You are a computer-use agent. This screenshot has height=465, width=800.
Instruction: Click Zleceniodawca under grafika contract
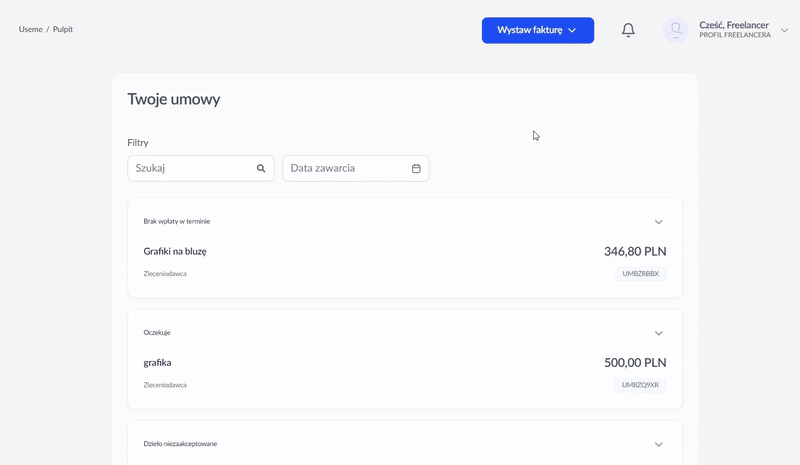[x=165, y=385]
